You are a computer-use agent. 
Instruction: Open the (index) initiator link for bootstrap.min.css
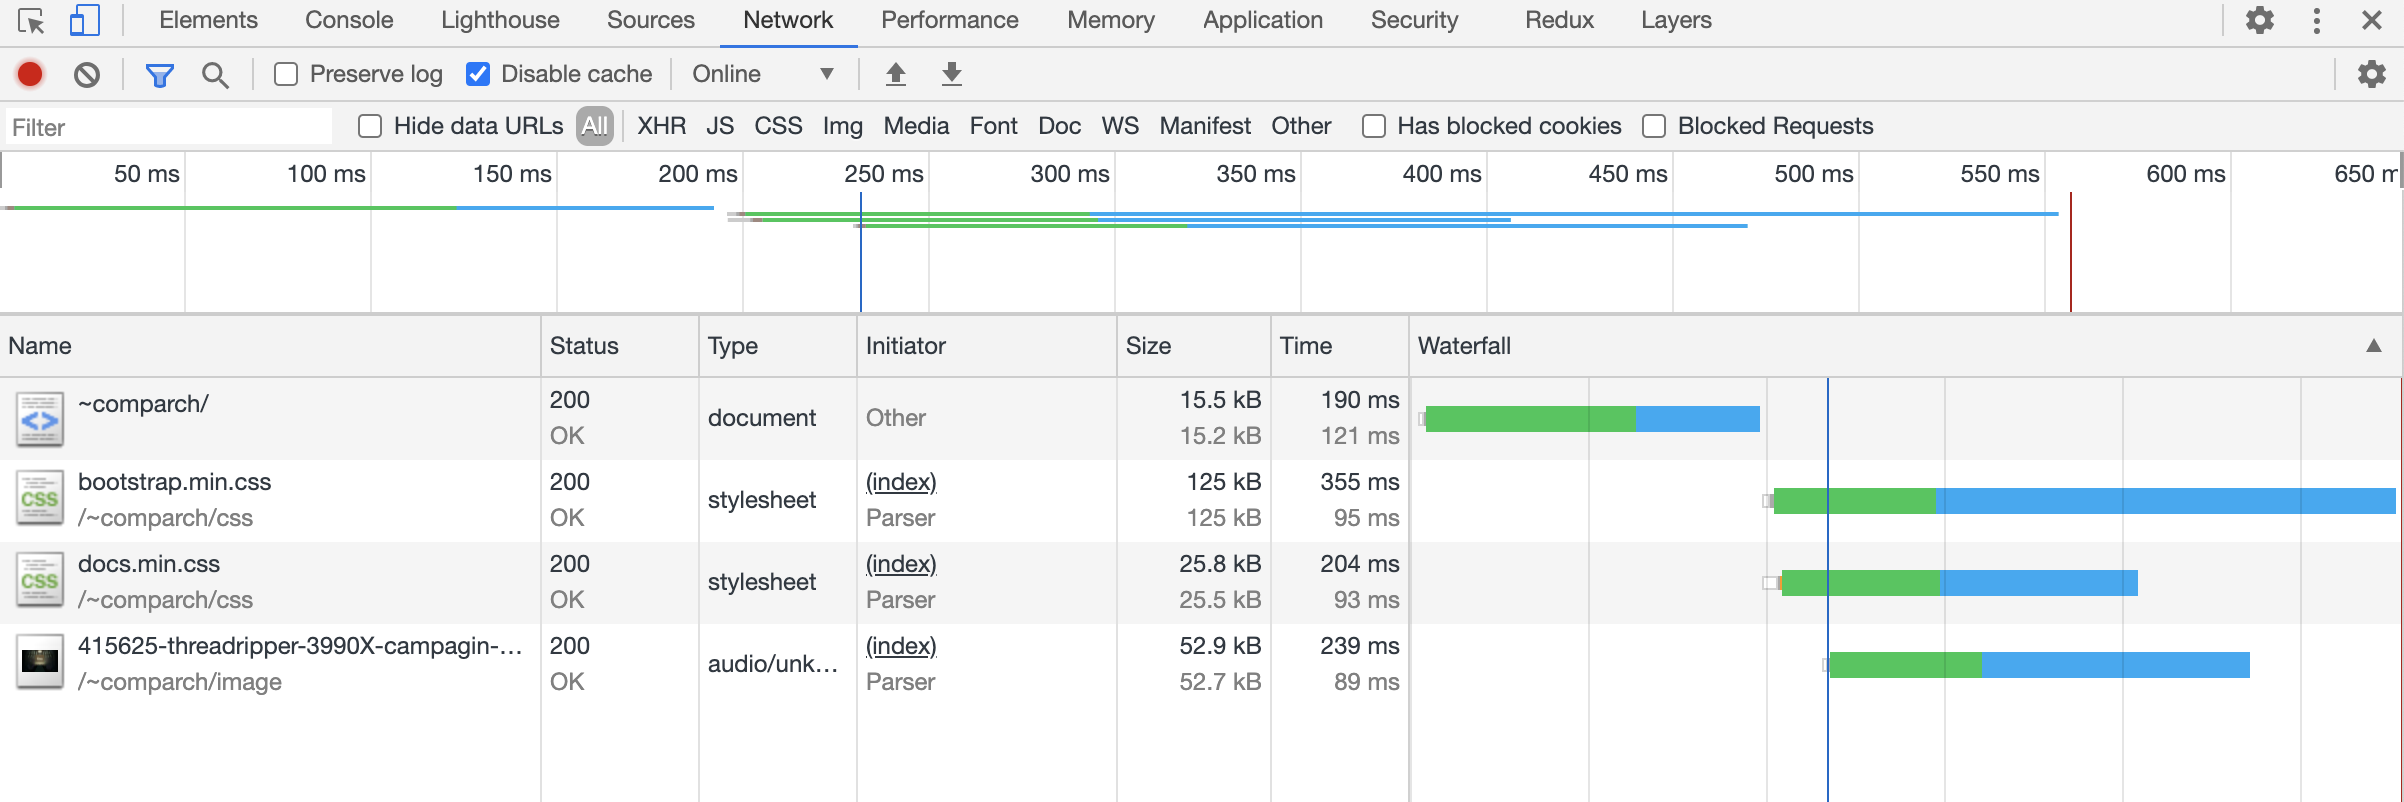point(901,482)
